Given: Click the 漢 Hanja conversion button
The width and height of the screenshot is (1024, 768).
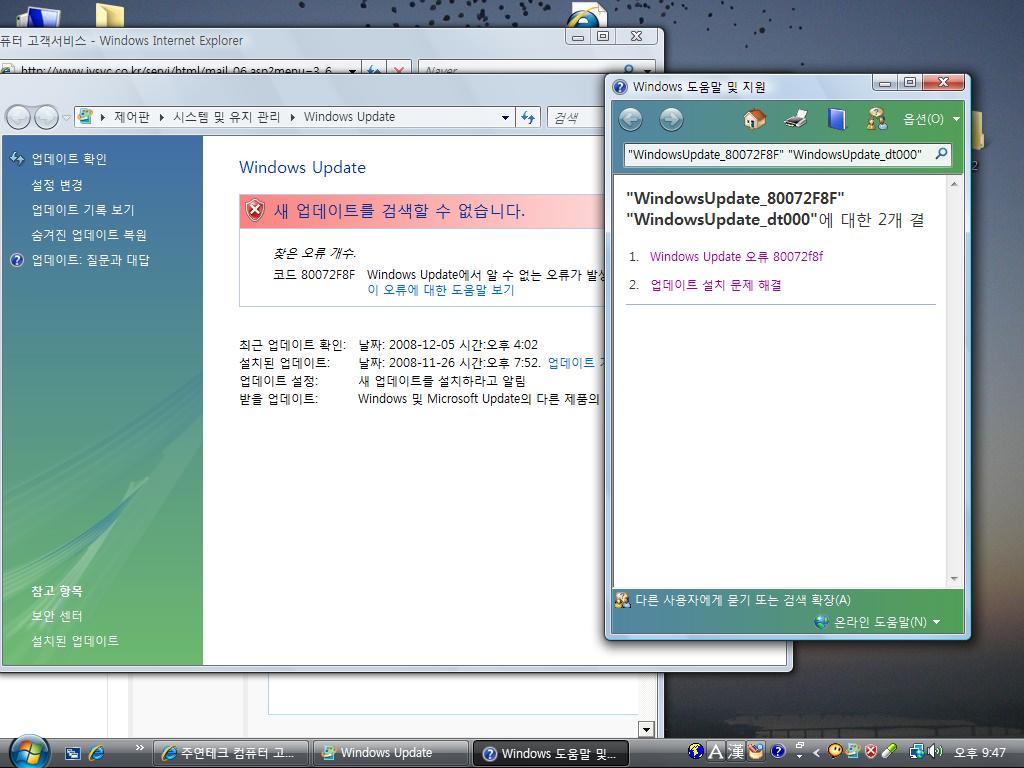Looking at the screenshot, I should pos(736,752).
